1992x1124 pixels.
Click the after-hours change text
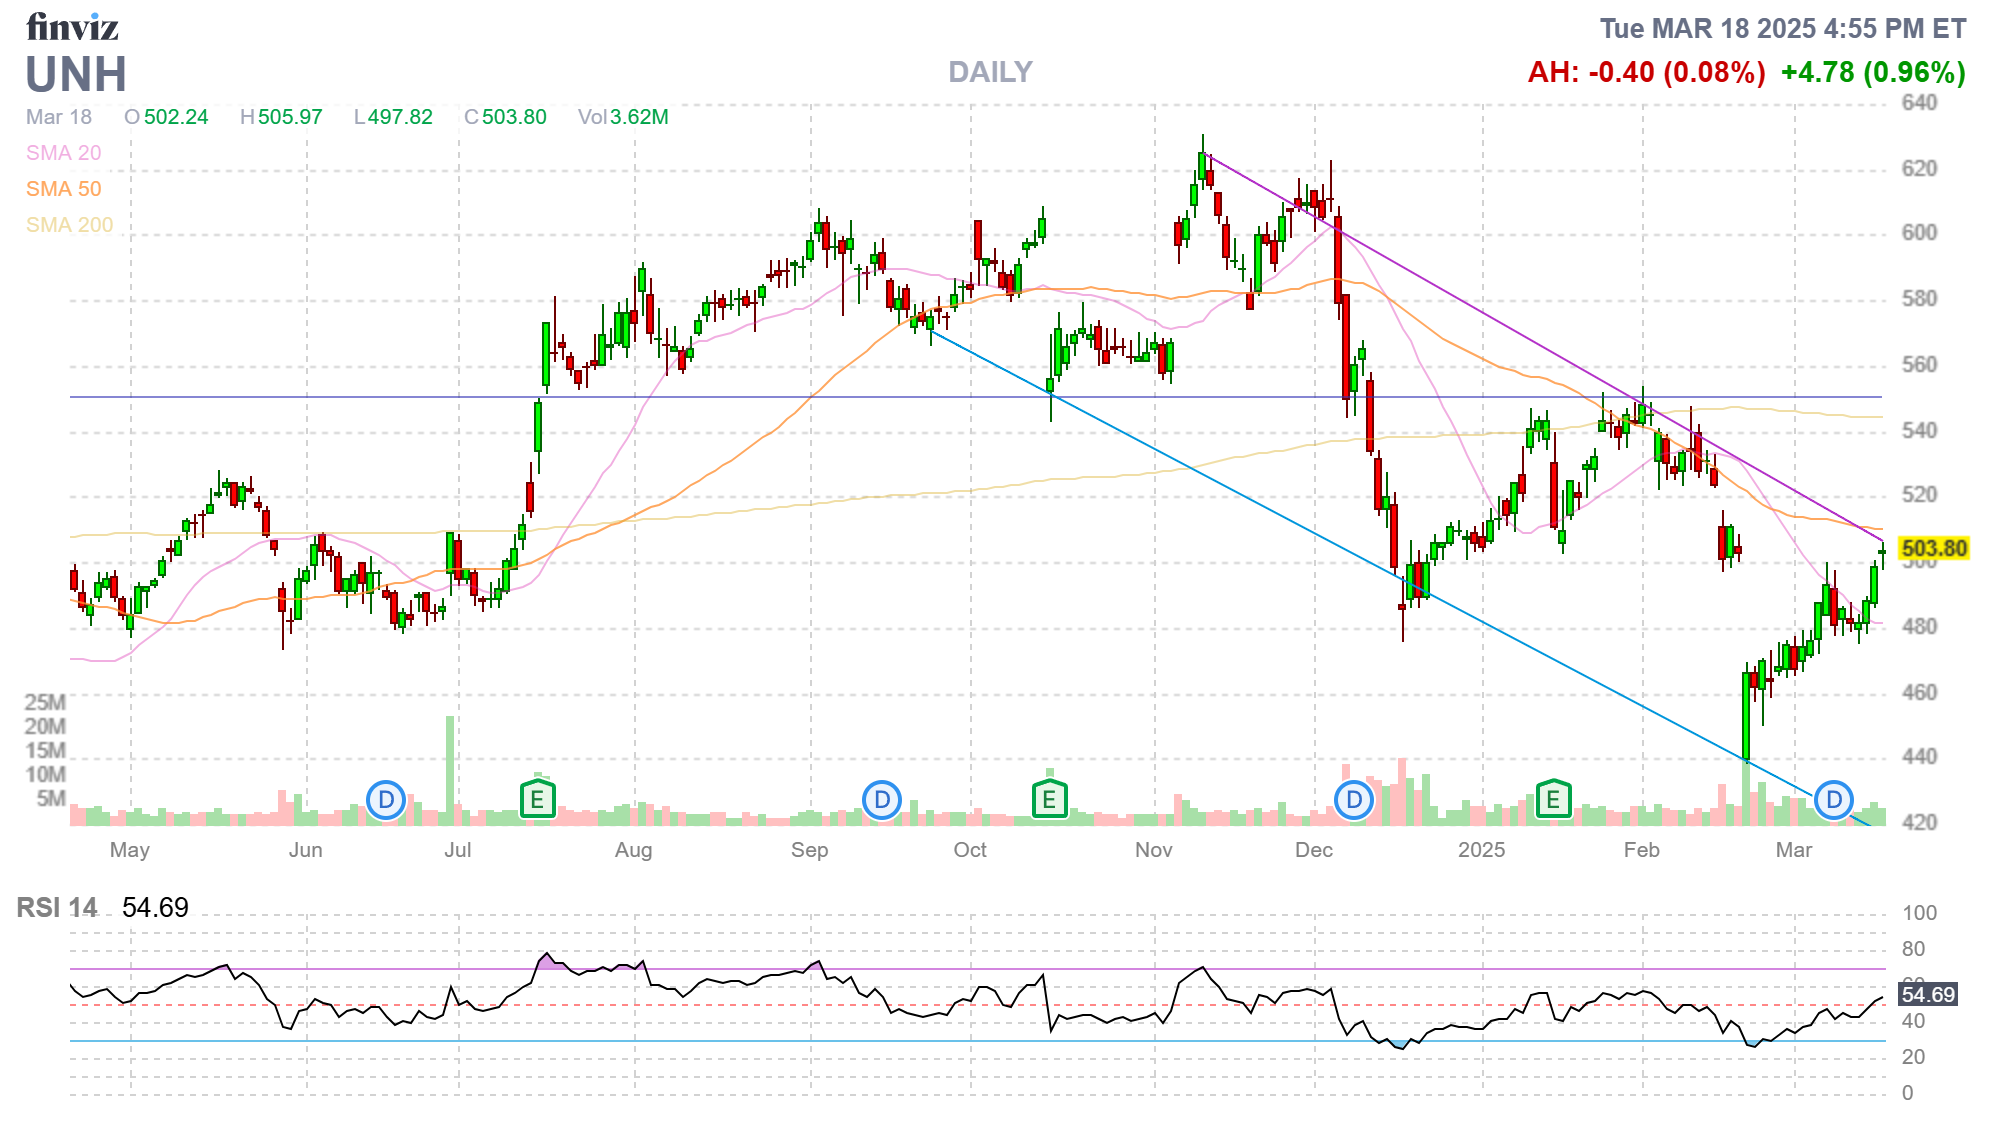[x=1646, y=73]
